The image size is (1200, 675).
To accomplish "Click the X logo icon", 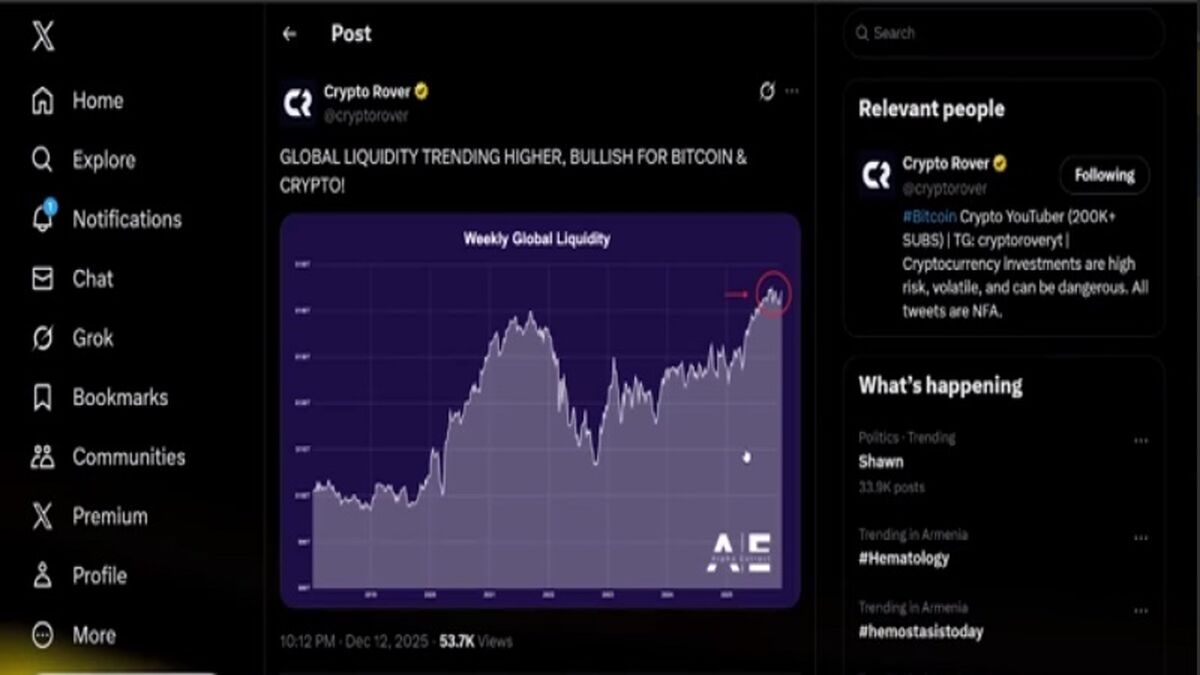I will click(x=42, y=37).
